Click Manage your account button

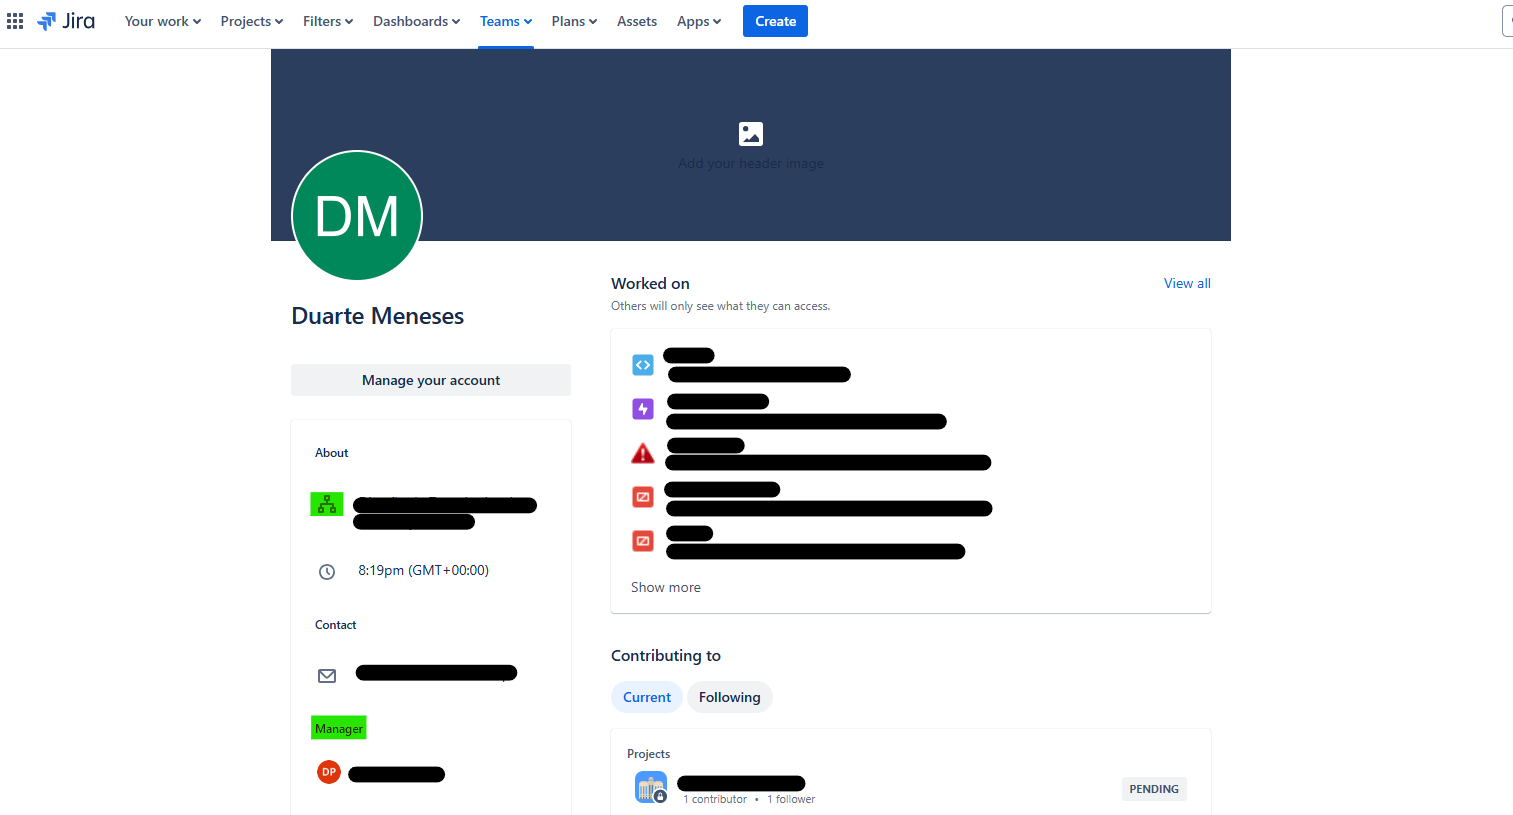point(431,380)
